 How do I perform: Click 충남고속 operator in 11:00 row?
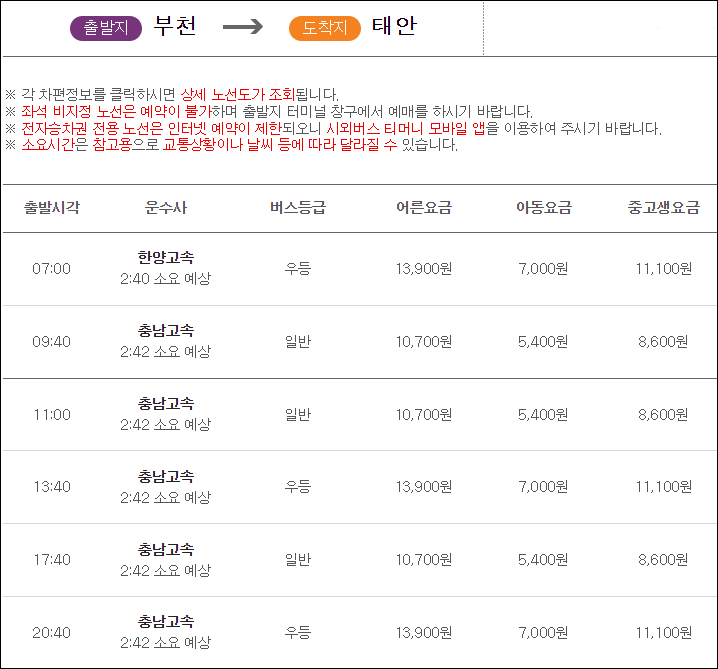point(166,403)
